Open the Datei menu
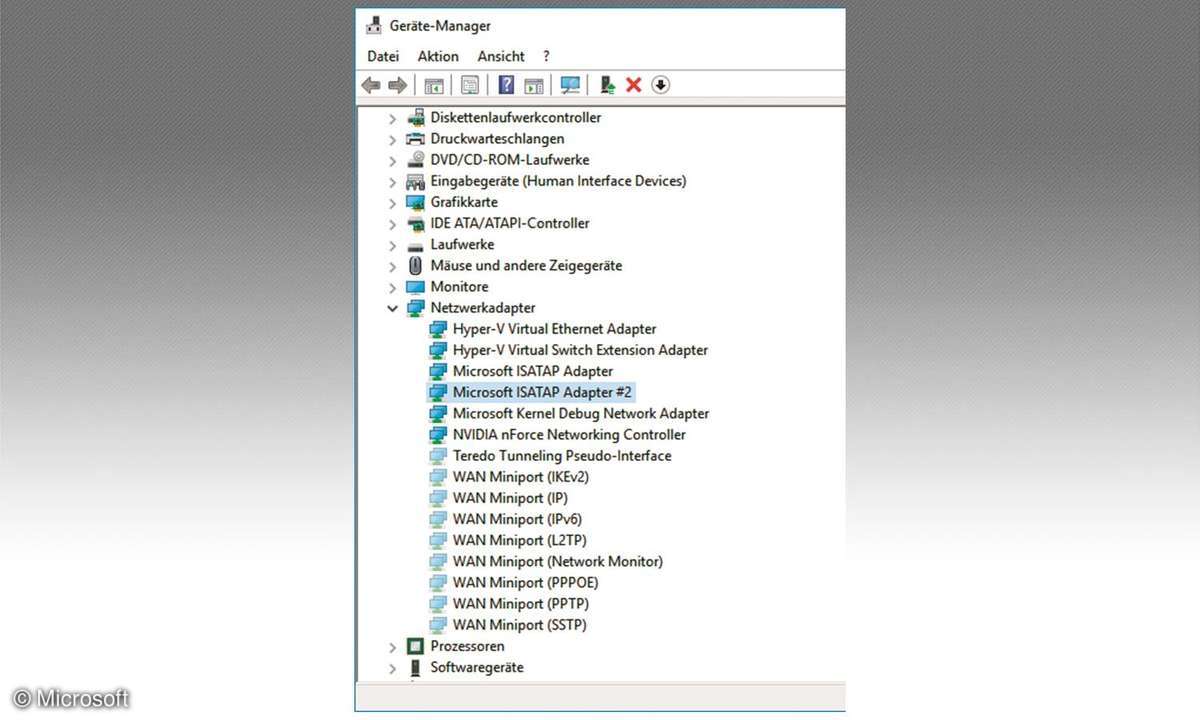 point(383,56)
